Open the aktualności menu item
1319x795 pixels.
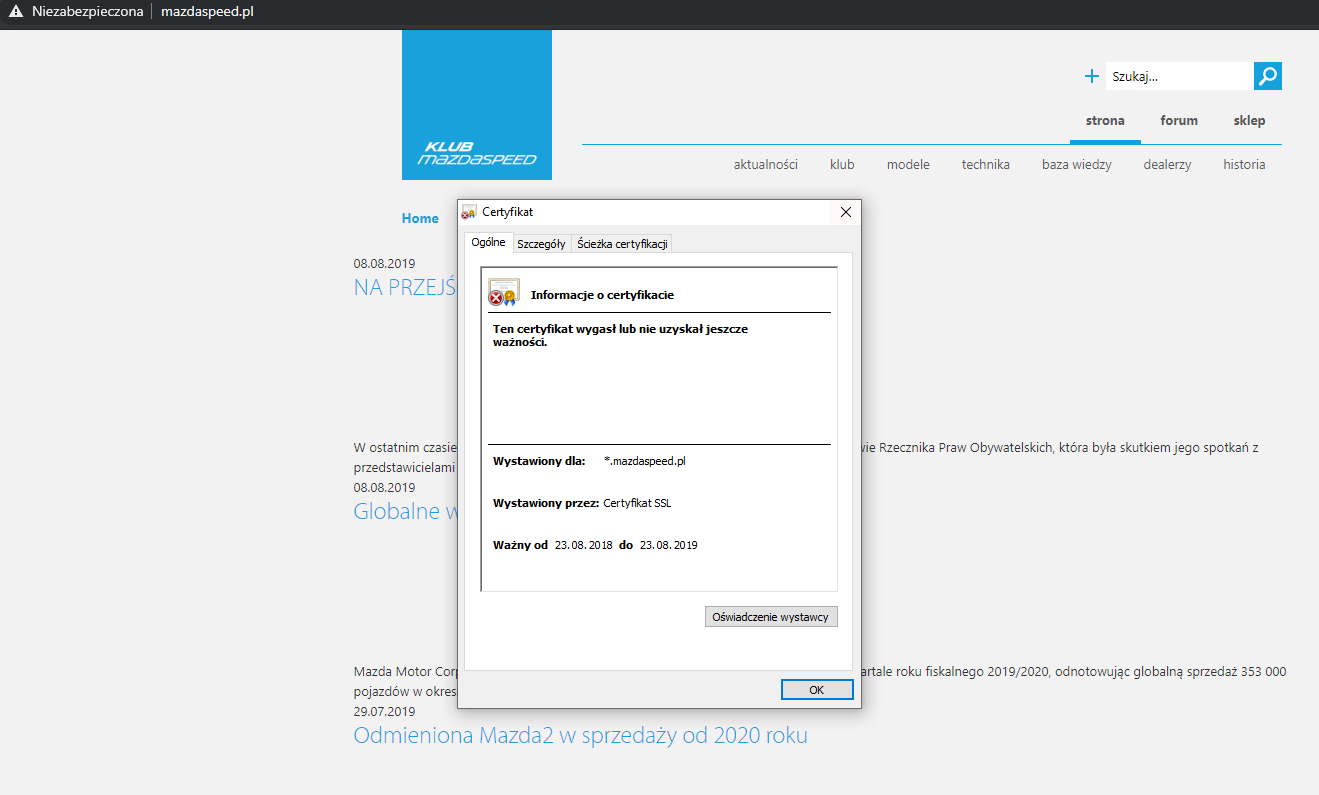pyautogui.click(x=765, y=164)
